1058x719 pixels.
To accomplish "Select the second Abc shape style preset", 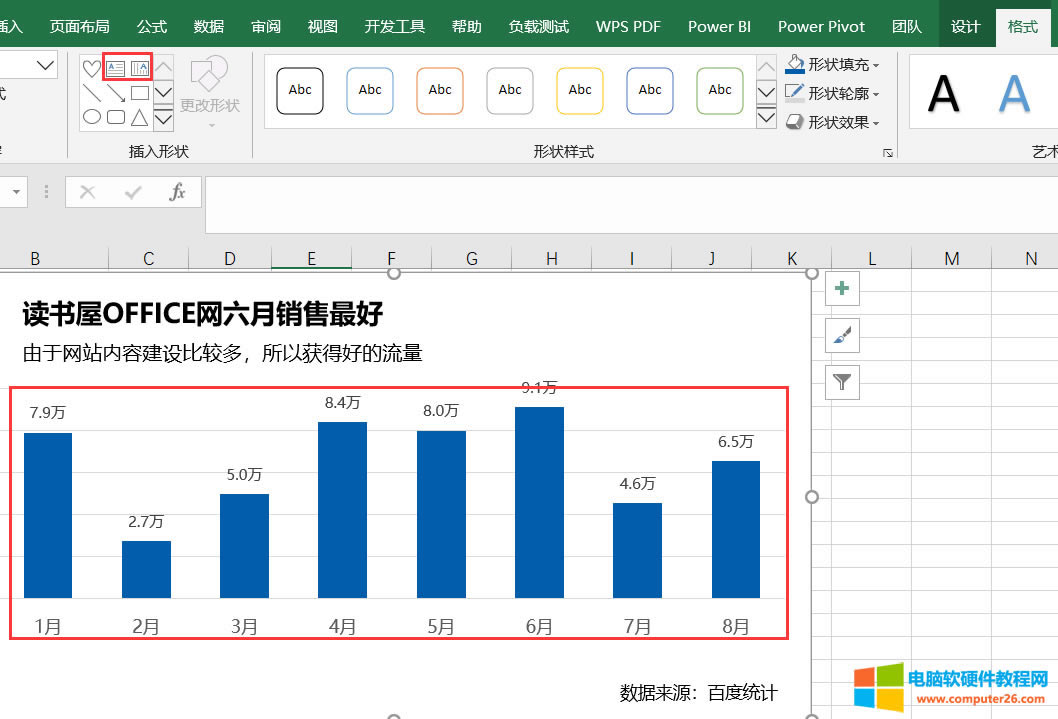I will [x=370, y=90].
